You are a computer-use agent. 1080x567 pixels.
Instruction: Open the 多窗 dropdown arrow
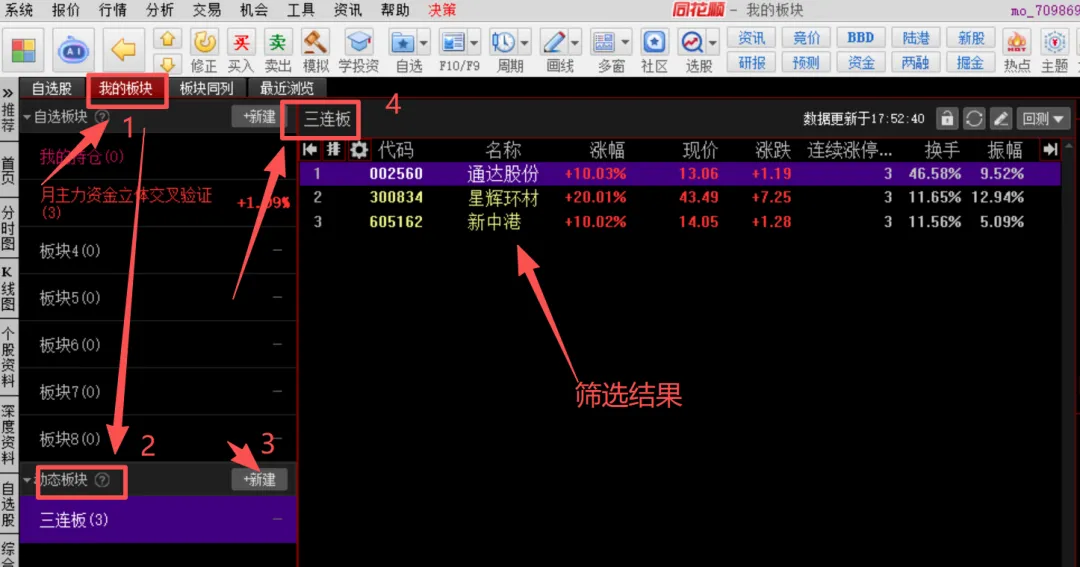pos(625,43)
